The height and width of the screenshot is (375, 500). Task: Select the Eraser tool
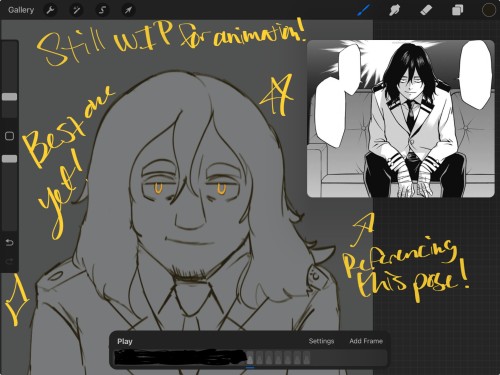click(426, 10)
